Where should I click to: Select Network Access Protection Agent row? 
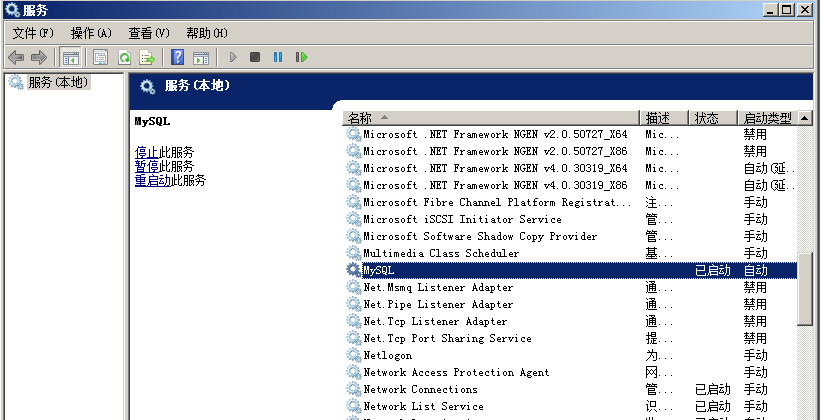pos(571,372)
